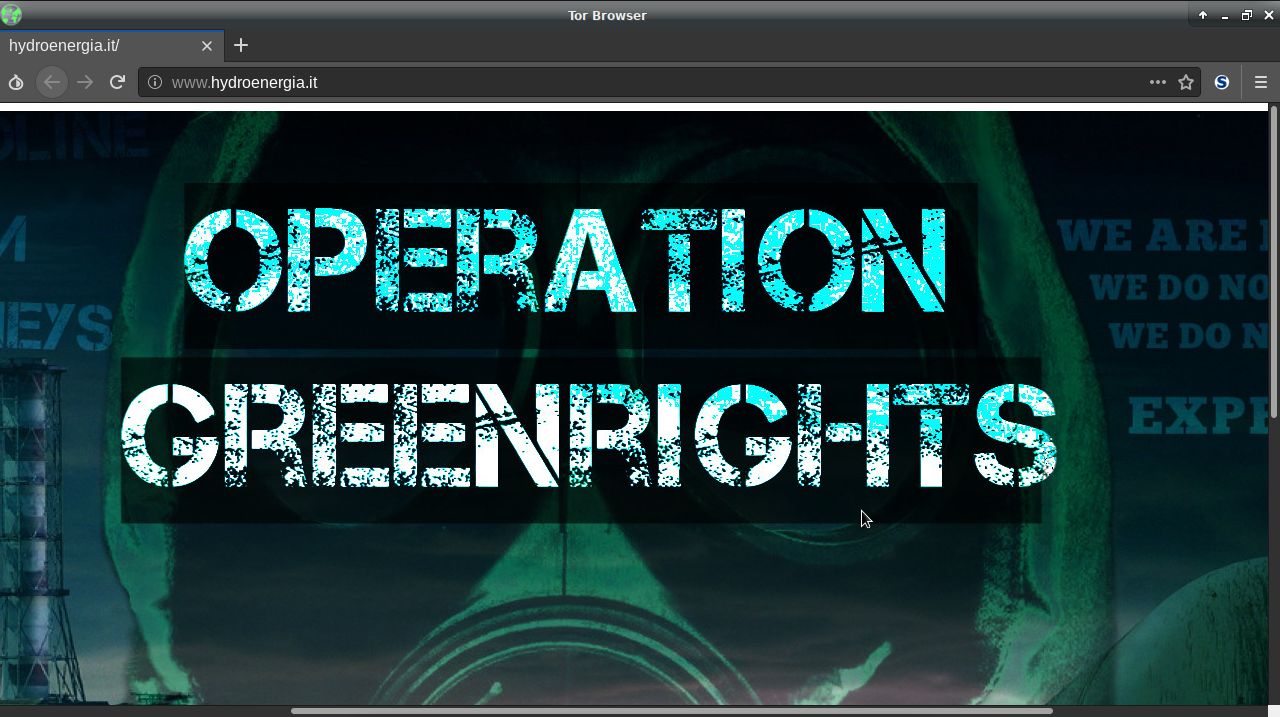
Task: Go back to the previous page
Action: click(x=52, y=82)
